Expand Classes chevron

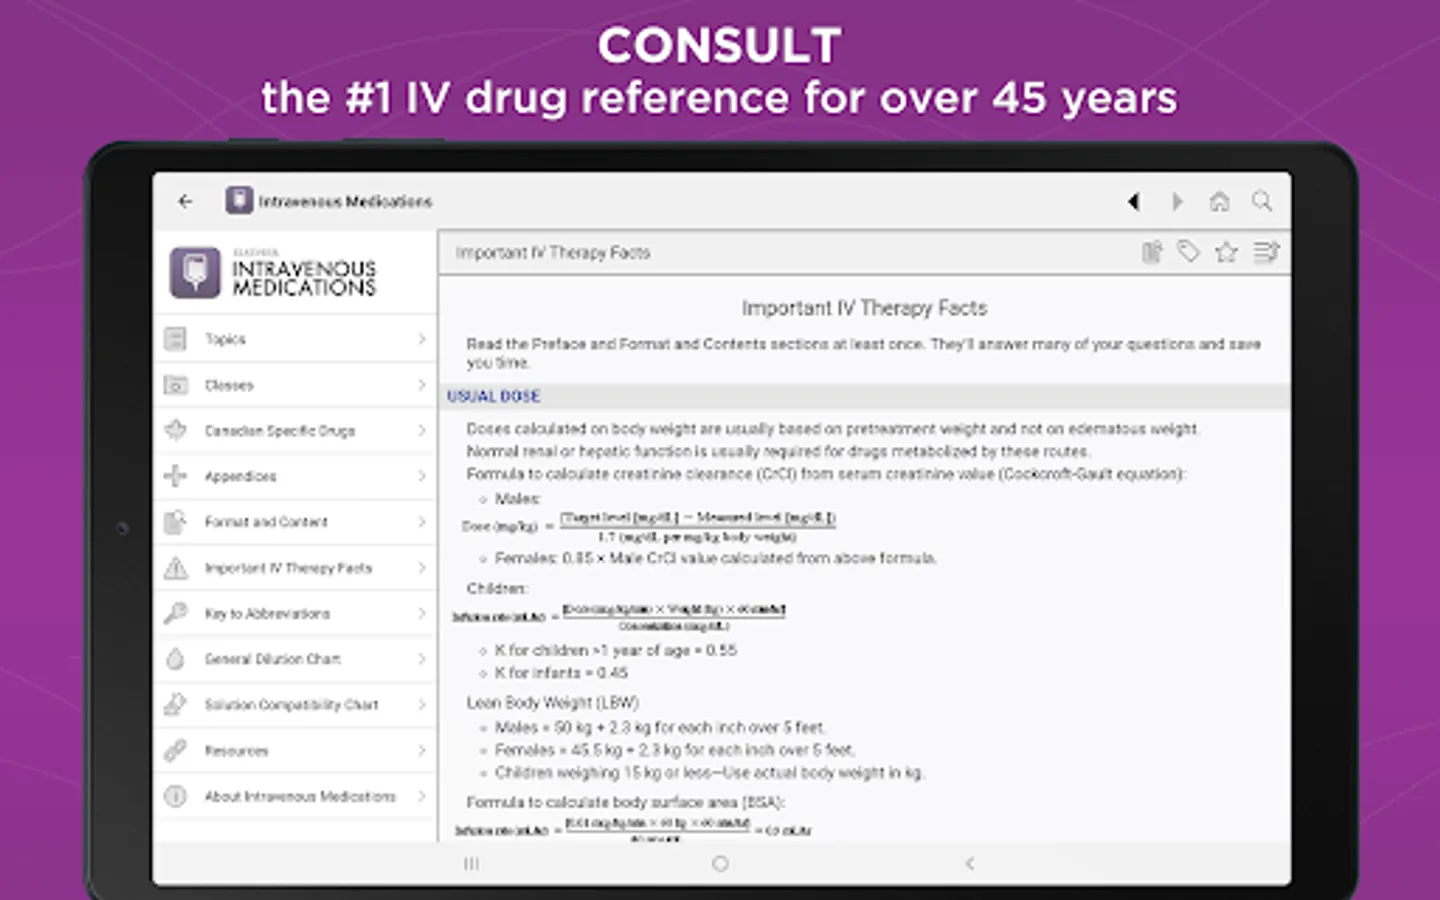(422, 385)
